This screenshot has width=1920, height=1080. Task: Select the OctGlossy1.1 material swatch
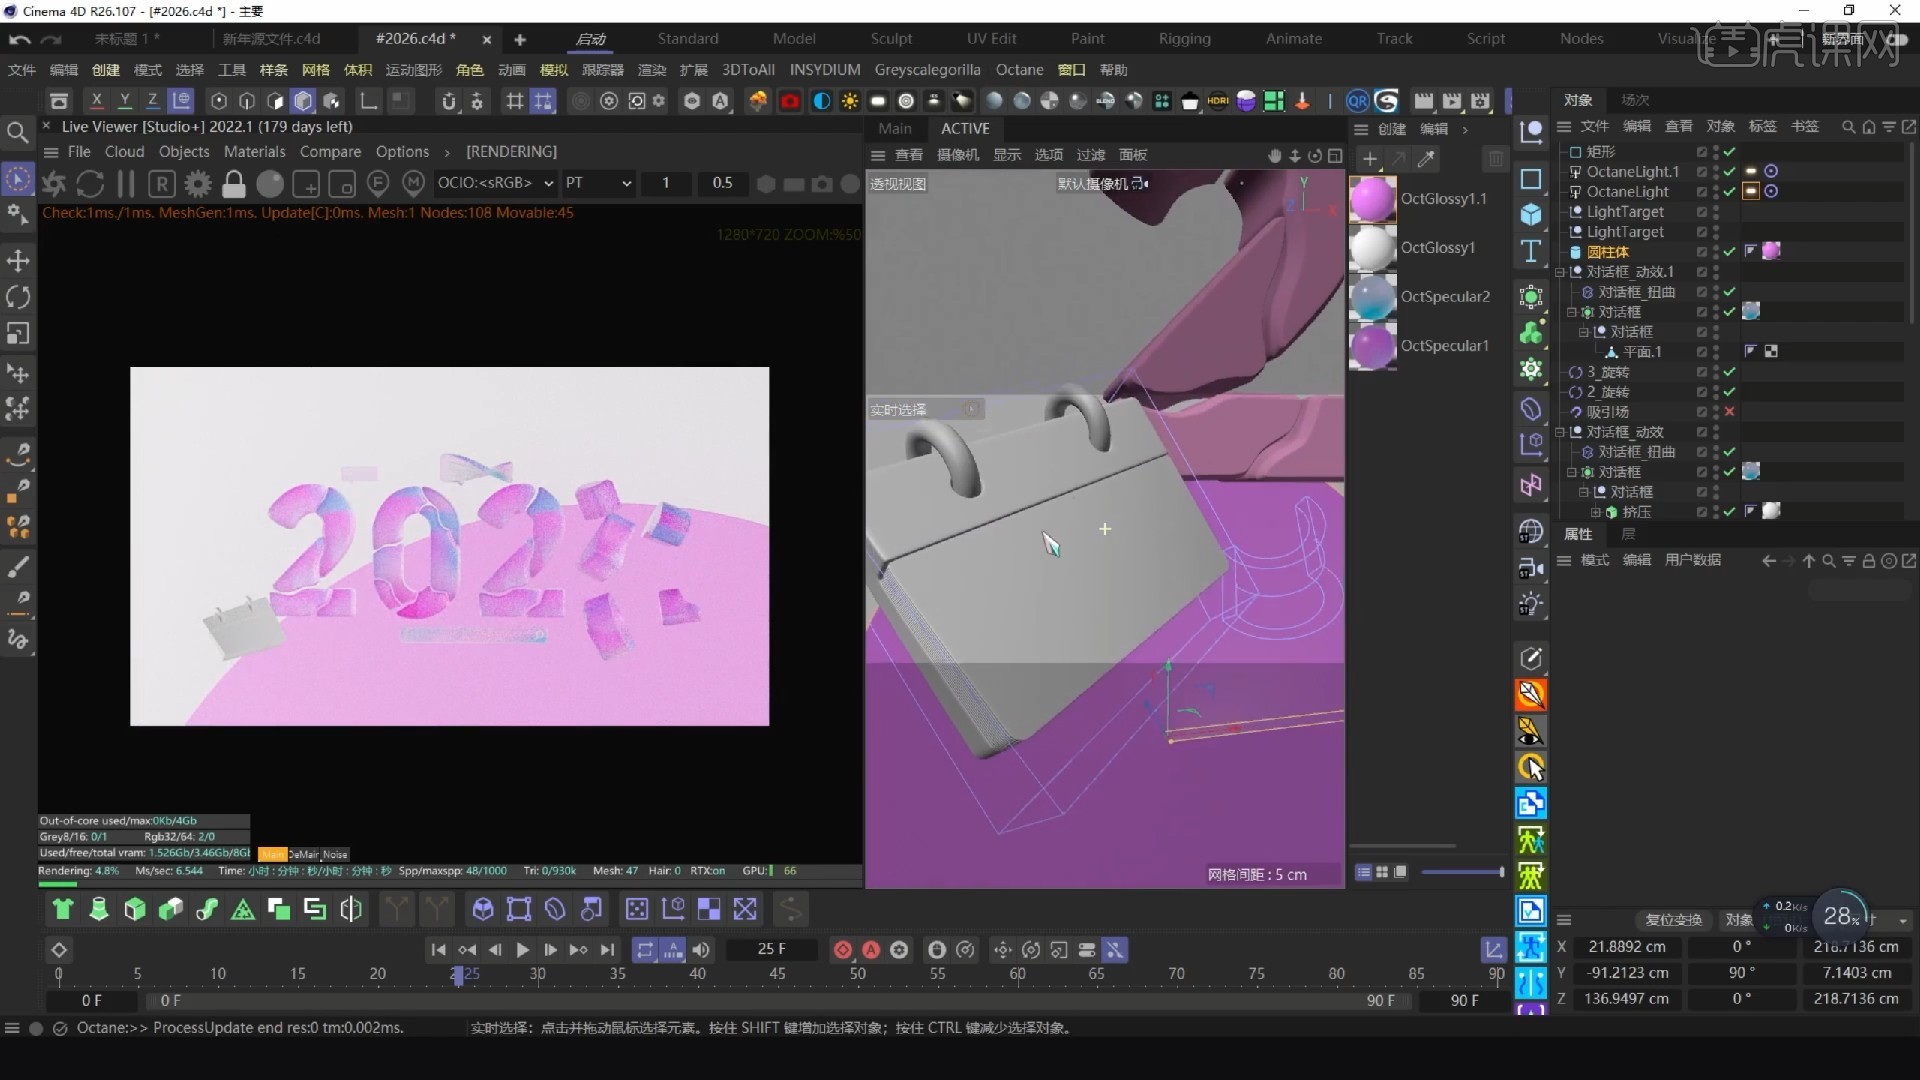click(1372, 199)
